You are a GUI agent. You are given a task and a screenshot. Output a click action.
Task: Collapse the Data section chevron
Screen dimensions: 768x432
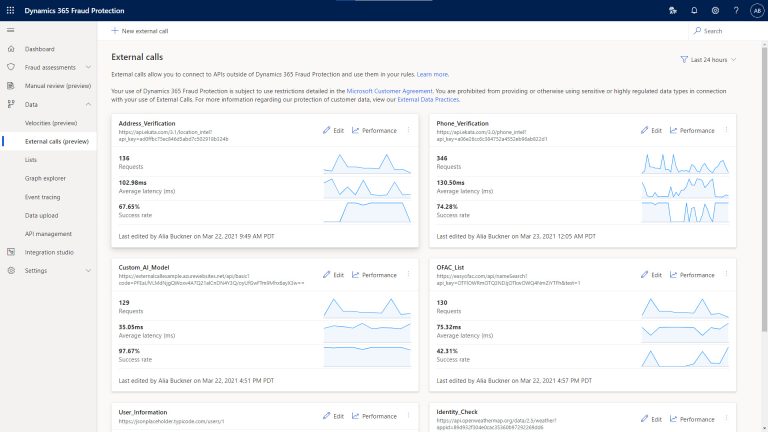(88, 104)
